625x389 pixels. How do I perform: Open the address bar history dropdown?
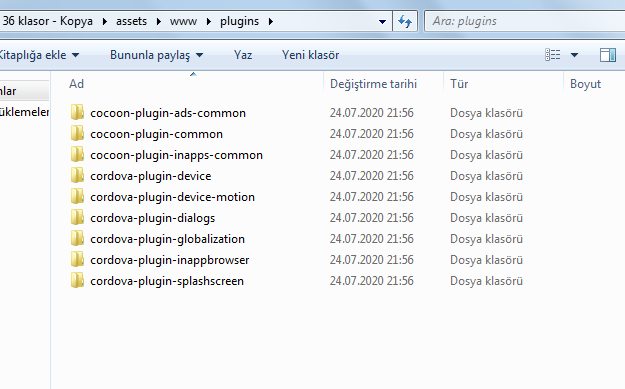point(382,22)
